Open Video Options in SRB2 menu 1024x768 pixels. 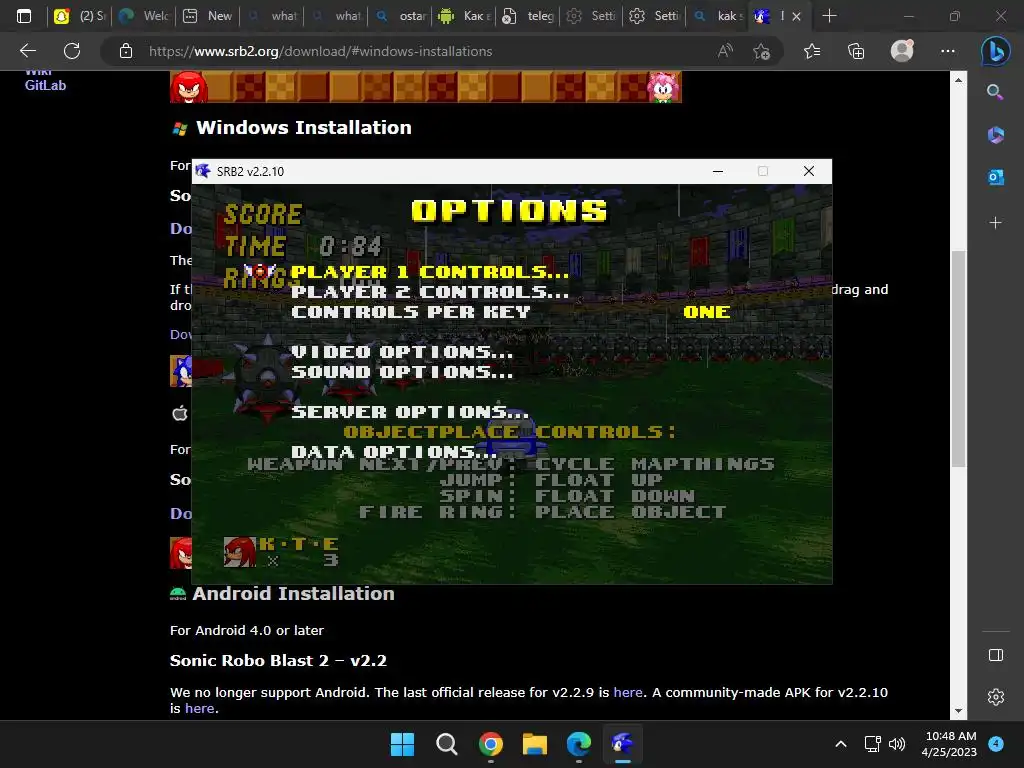point(402,352)
